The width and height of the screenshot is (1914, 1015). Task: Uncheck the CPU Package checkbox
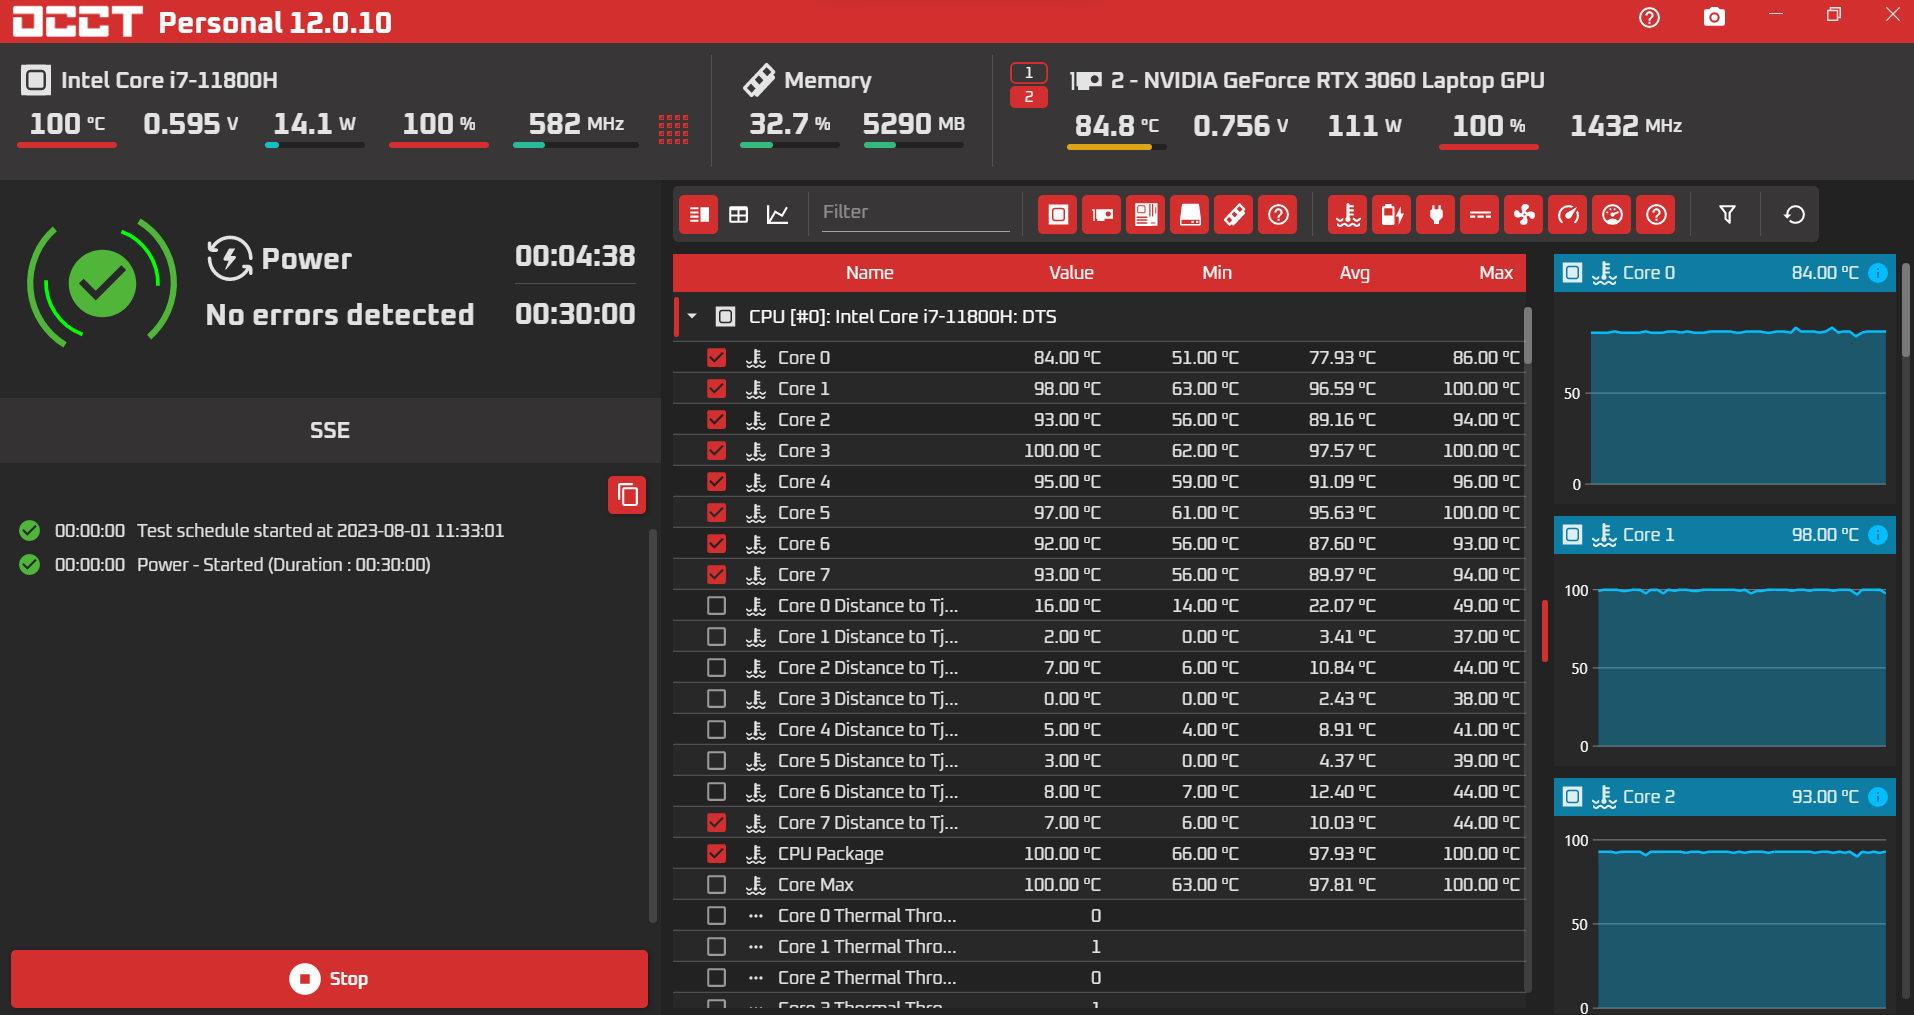point(716,853)
